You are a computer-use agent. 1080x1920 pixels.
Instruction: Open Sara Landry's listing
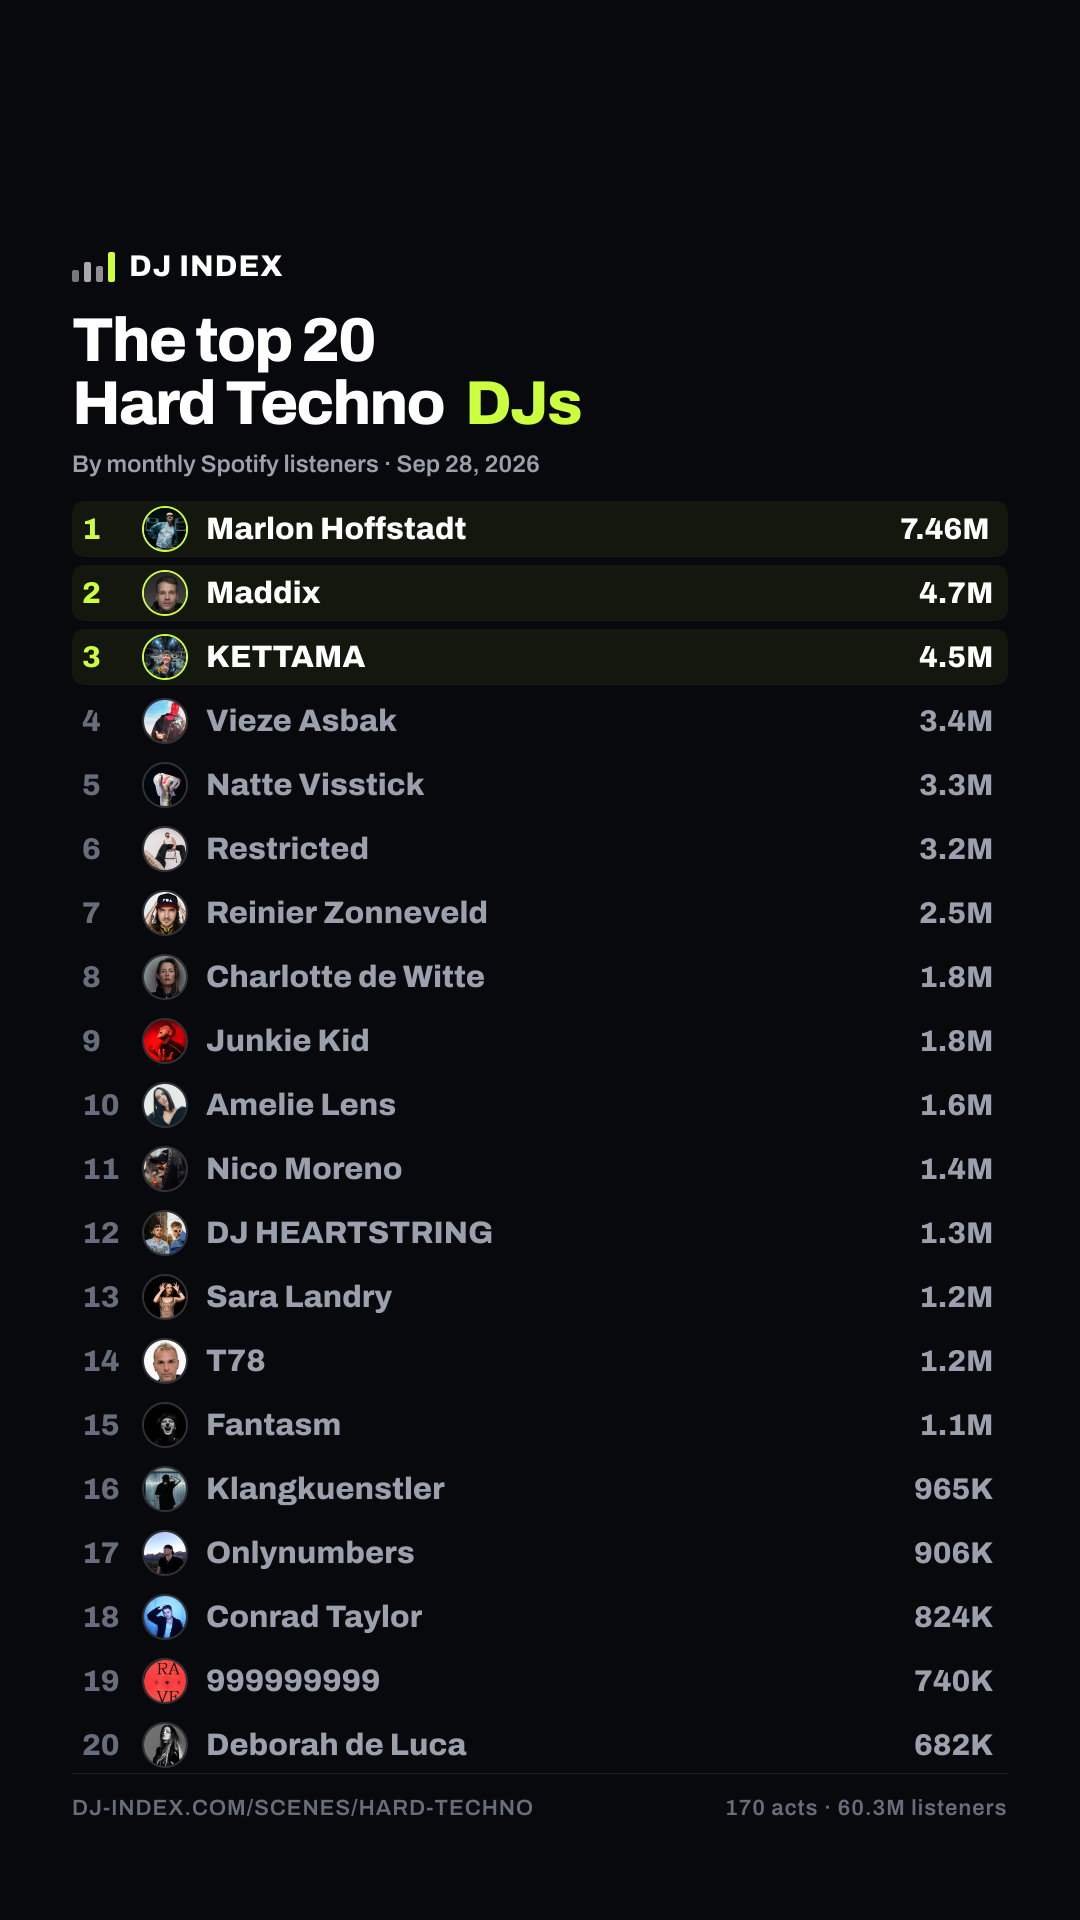(x=540, y=1297)
